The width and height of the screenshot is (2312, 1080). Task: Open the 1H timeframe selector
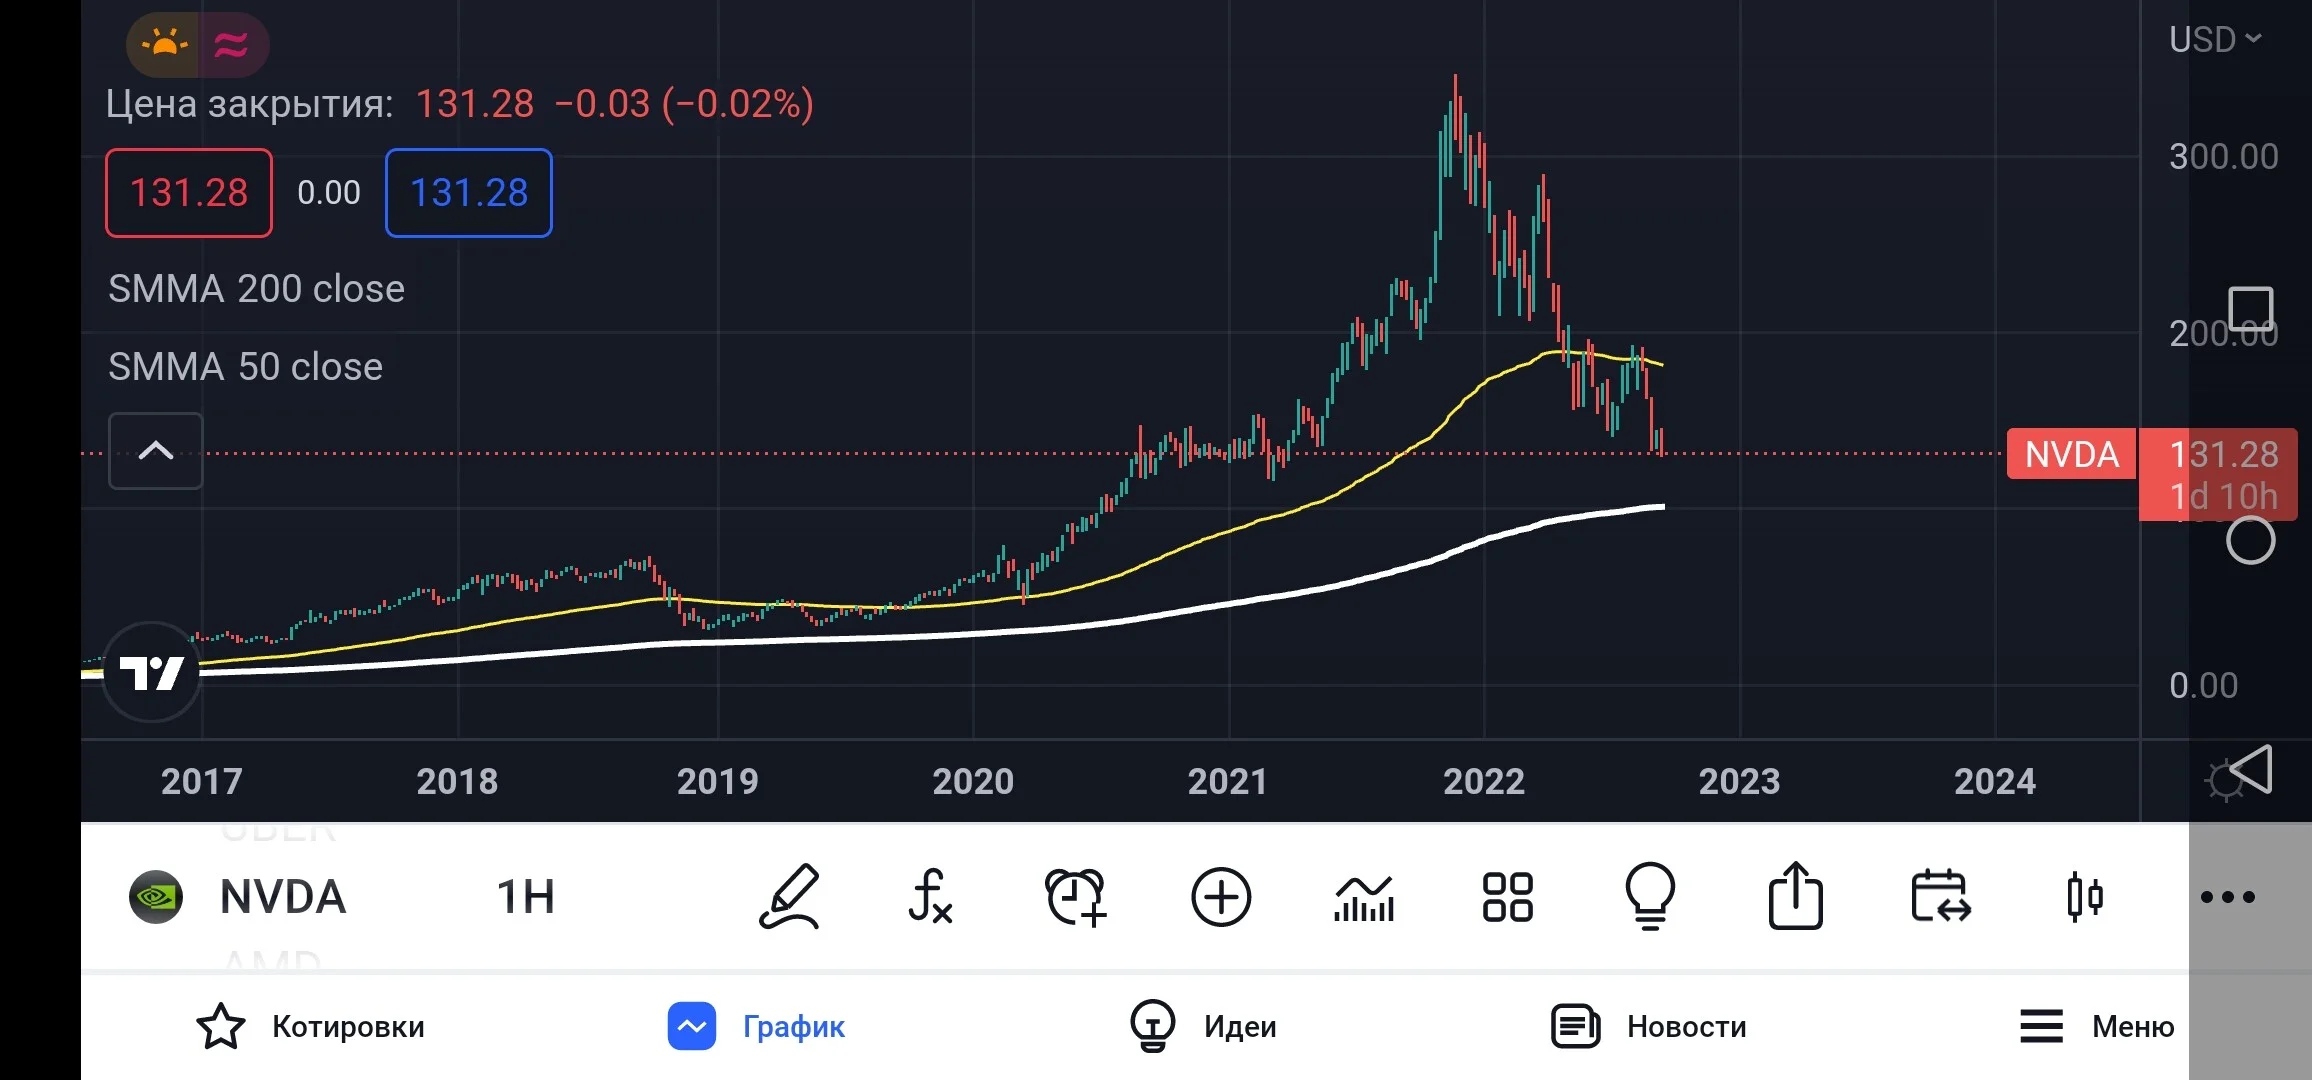click(x=525, y=896)
